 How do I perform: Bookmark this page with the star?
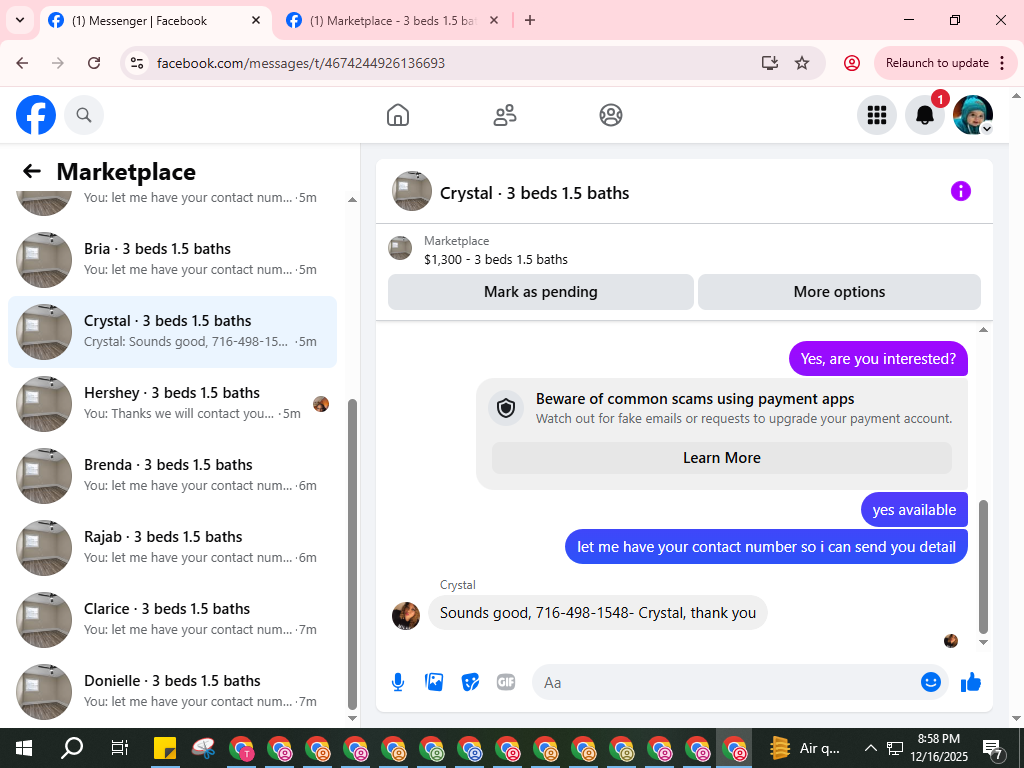coord(802,63)
